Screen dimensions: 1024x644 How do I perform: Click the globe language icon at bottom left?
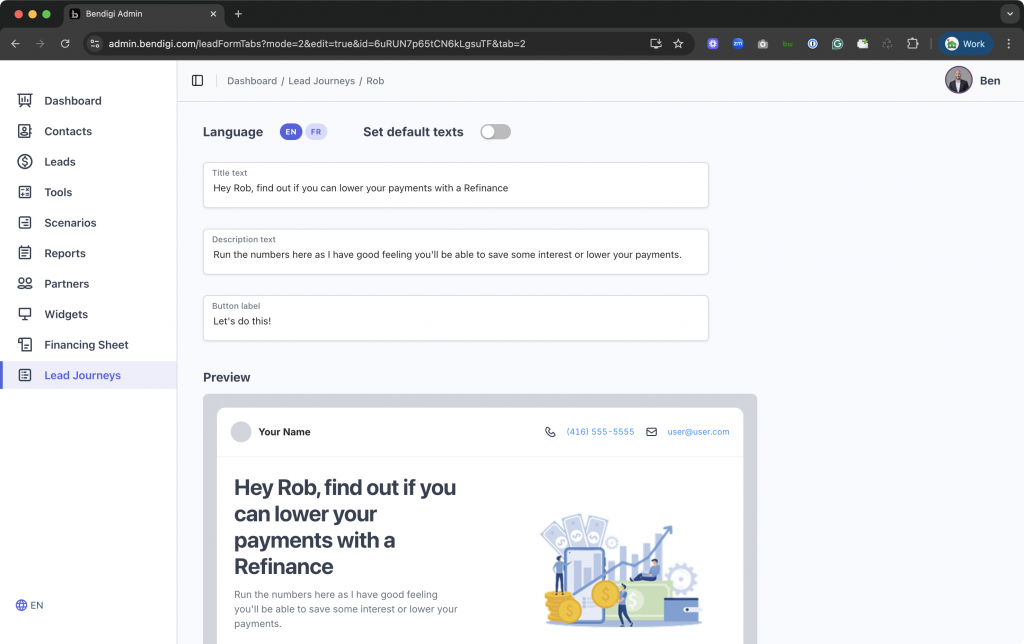click(x=21, y=605)
